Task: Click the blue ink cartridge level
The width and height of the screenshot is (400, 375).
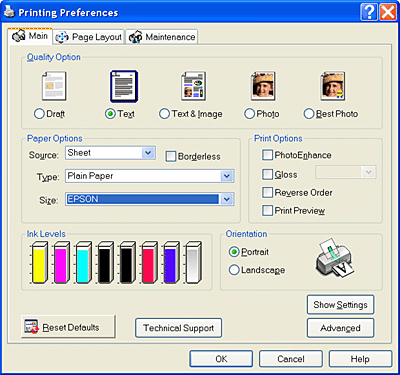Action: [171, 263]
